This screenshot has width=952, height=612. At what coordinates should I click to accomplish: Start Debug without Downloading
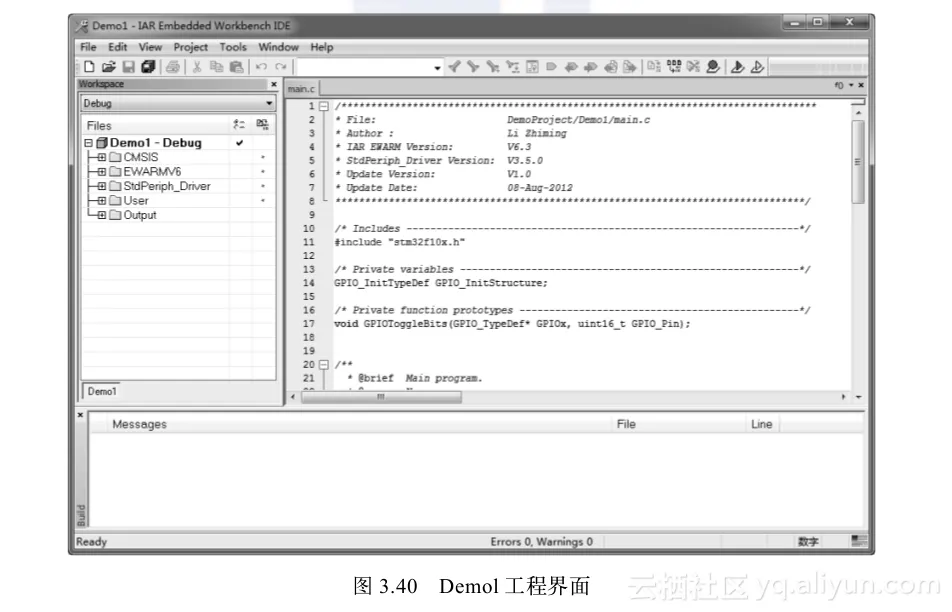[x=757, y=67]
